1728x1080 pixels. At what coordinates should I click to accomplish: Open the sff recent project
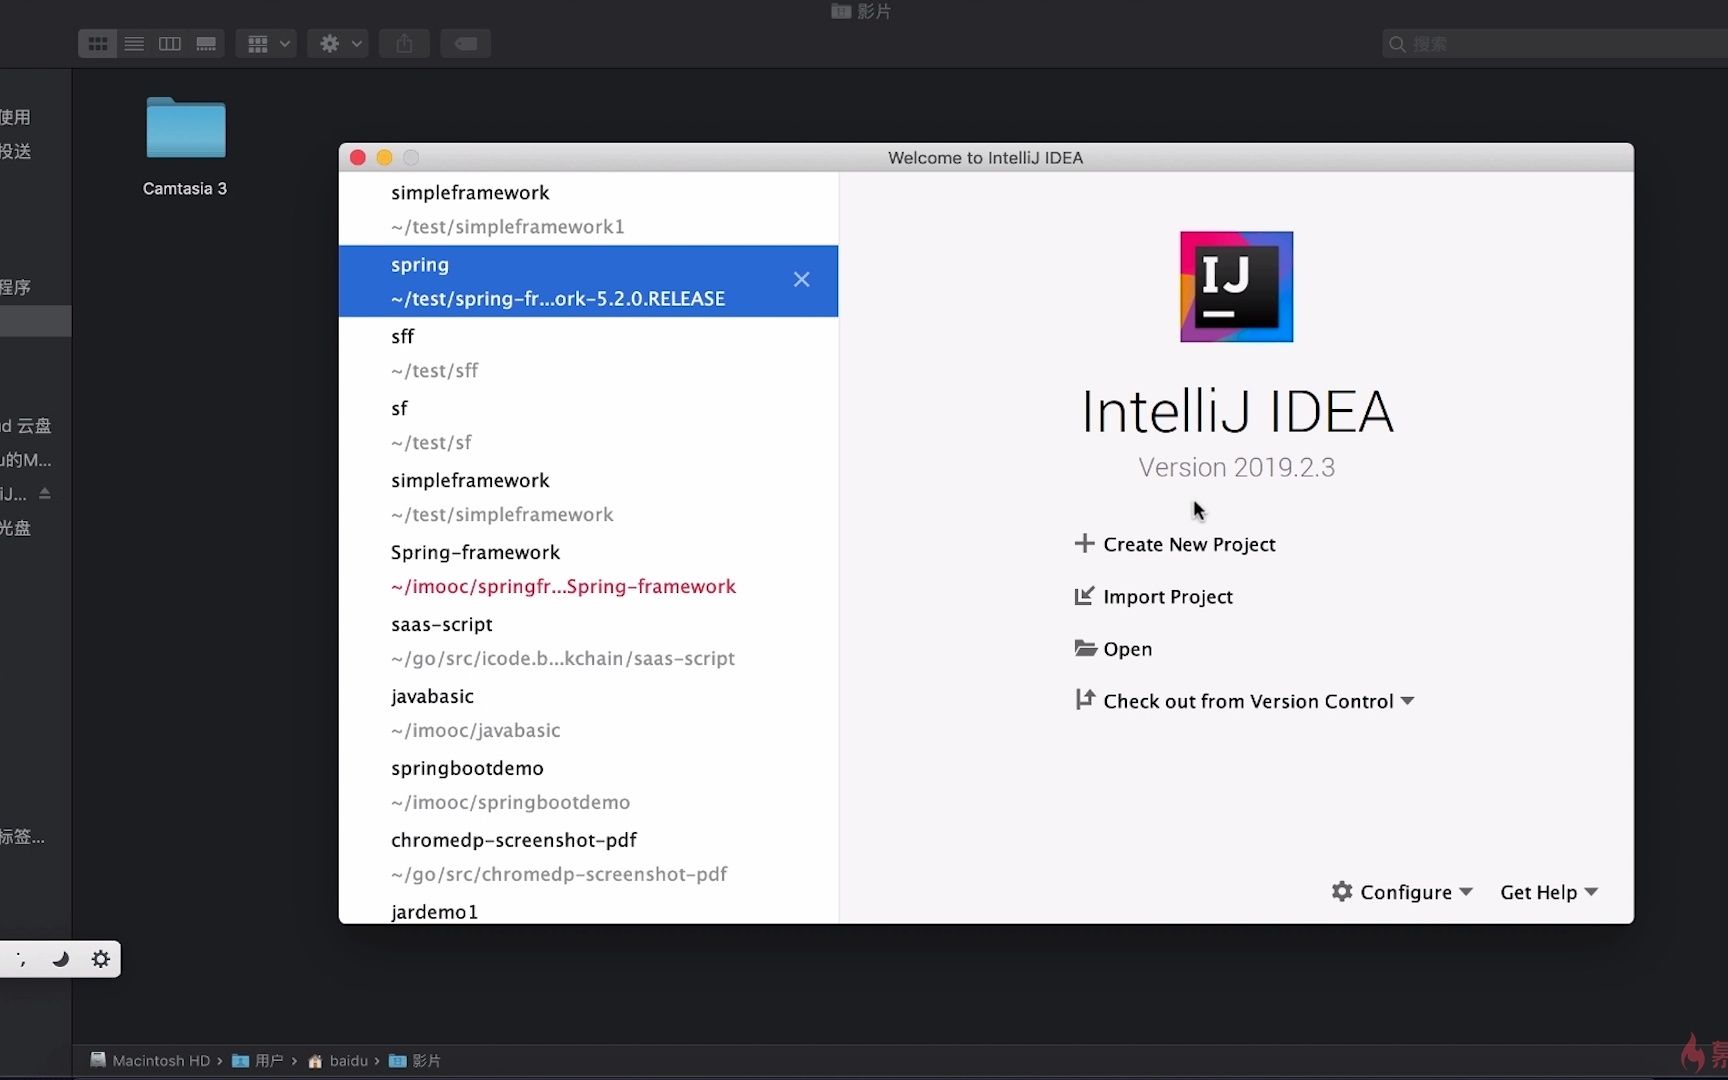(588, 353)
